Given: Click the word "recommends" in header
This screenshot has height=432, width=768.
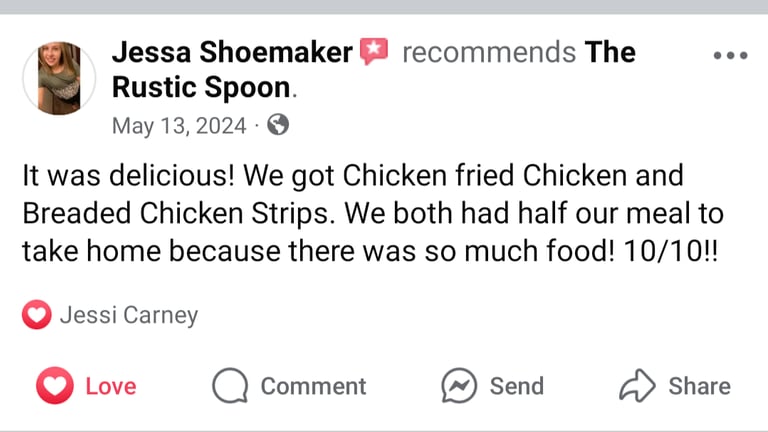Looking at the screenshot, I should coord(488,52).
